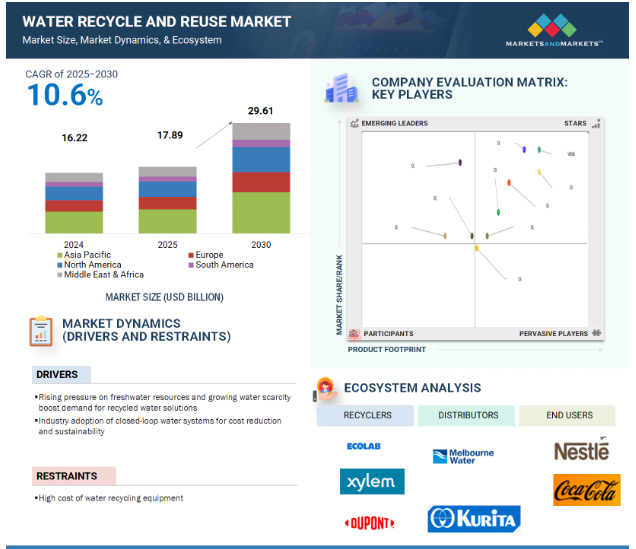Click the 2025 stacked bar
The image size is (636, 549).
point(168,200)
